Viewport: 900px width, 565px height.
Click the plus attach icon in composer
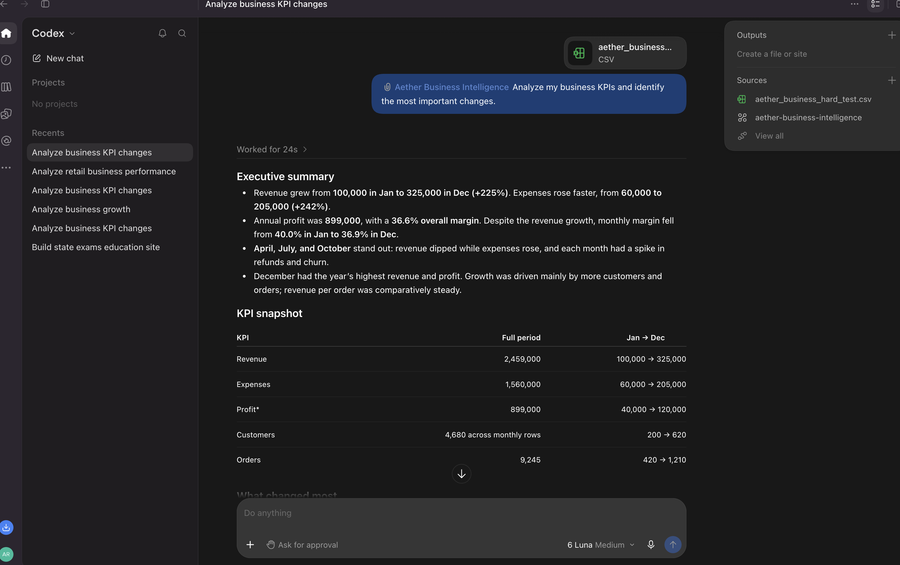(x=250, y=545)
